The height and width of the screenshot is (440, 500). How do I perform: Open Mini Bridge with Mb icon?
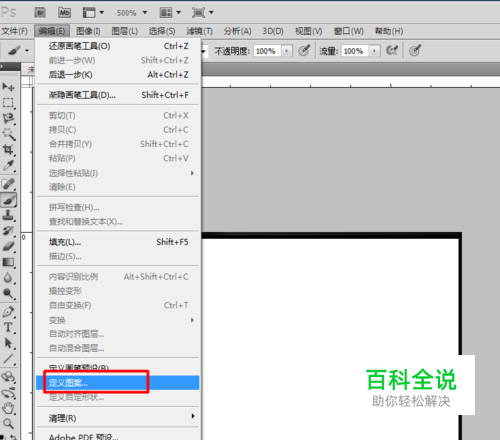[64, 13]
